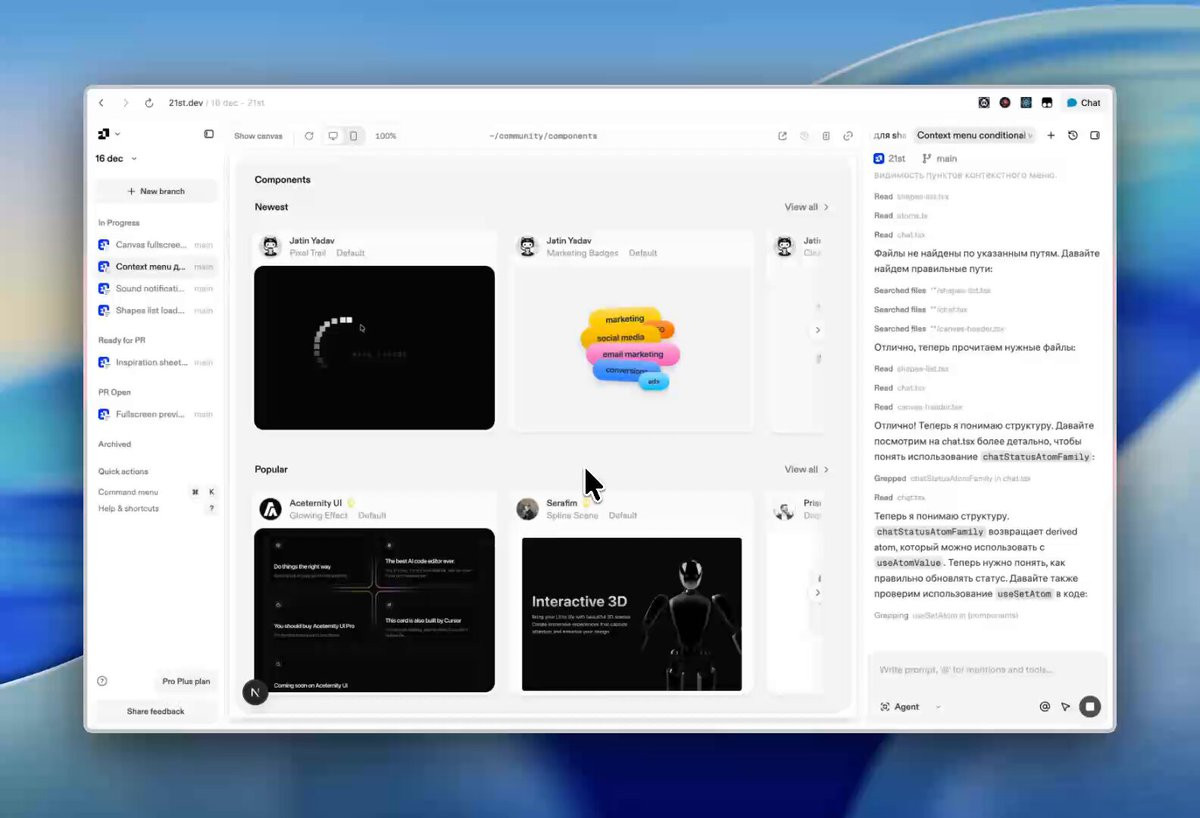Open the Inspiration sheet... branch
Image resolution: width=1200 pixels, height=818 pixels.
coord(156,363)
